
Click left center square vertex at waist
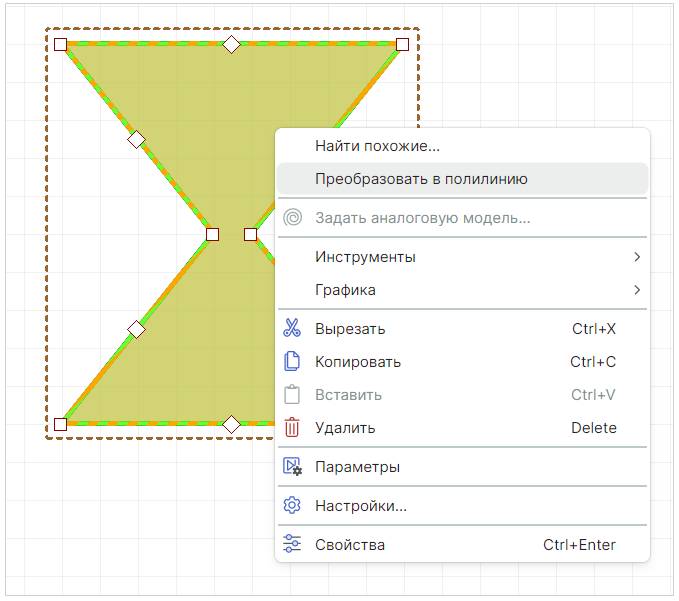212,234
